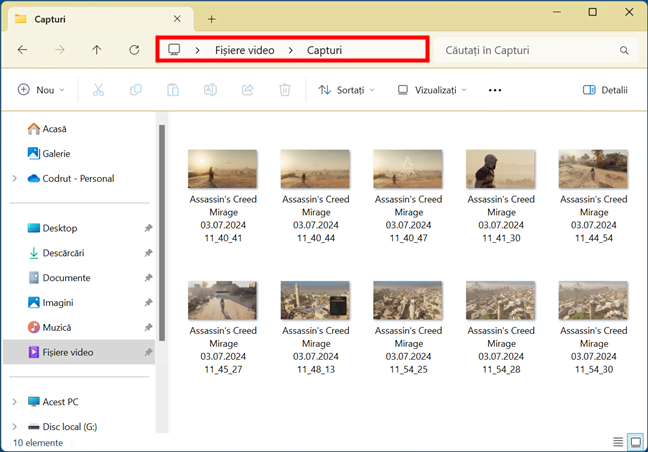Select screenshot thumbnail 11_40_44
Viewport: 648px width, 452px height.
coord(315,169)
